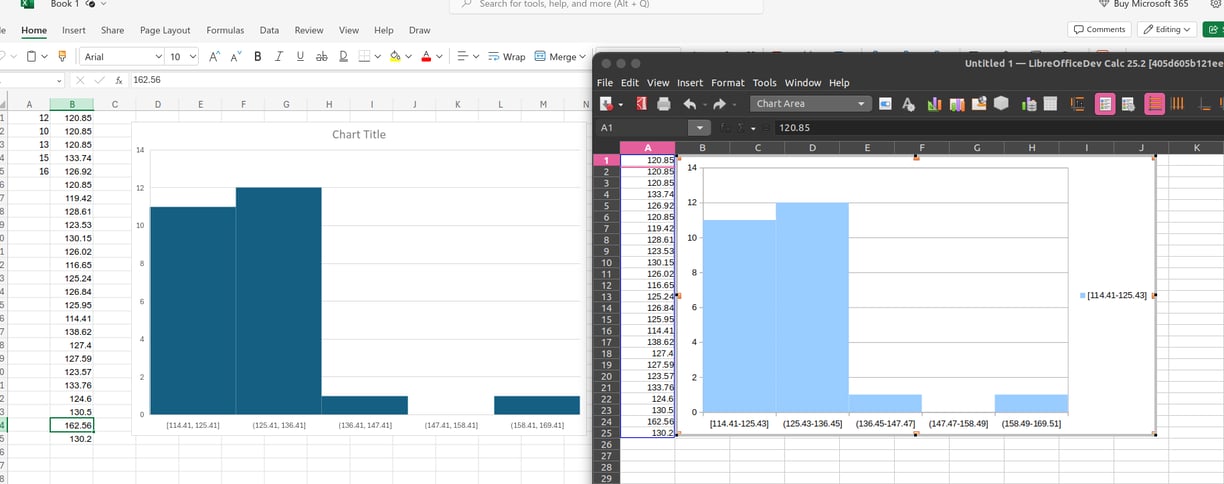Open Chart Type icon in LibreOffice toolbar

934,104
